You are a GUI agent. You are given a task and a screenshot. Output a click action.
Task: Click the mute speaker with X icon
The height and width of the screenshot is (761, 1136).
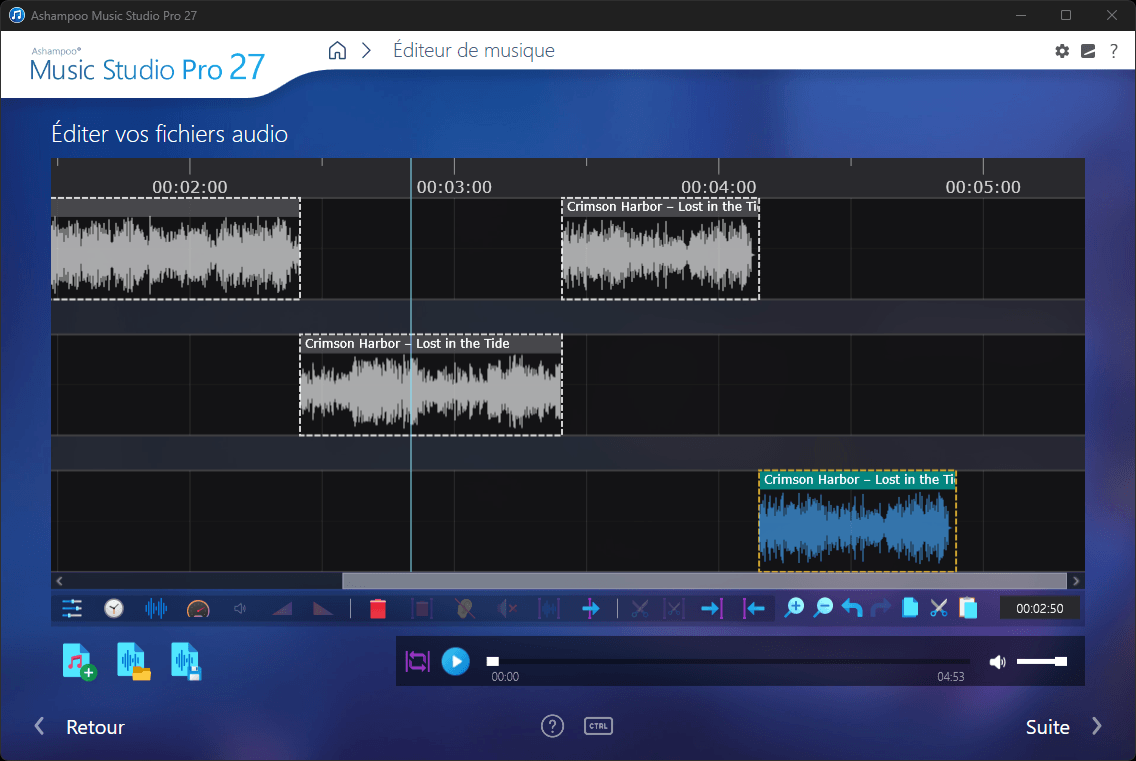[506, 609]
